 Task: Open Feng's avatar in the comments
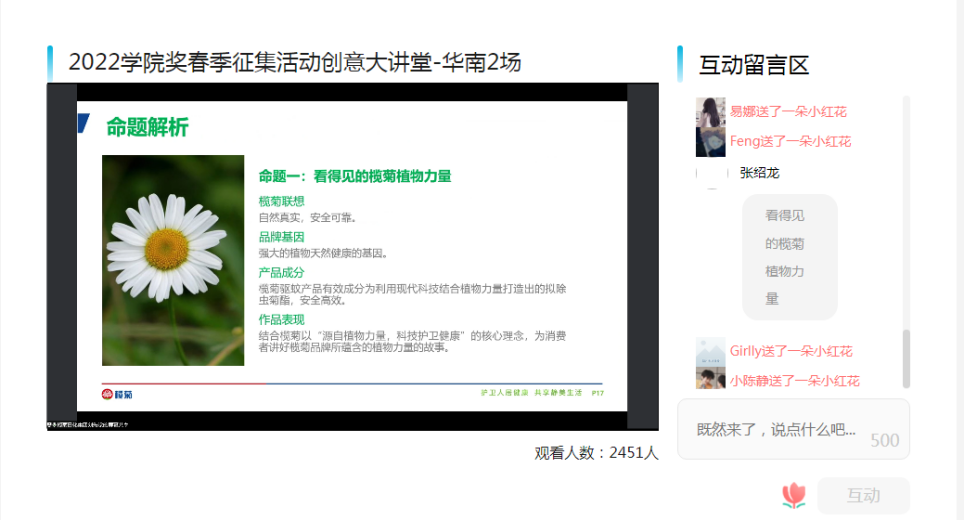(x=710, y=142)
